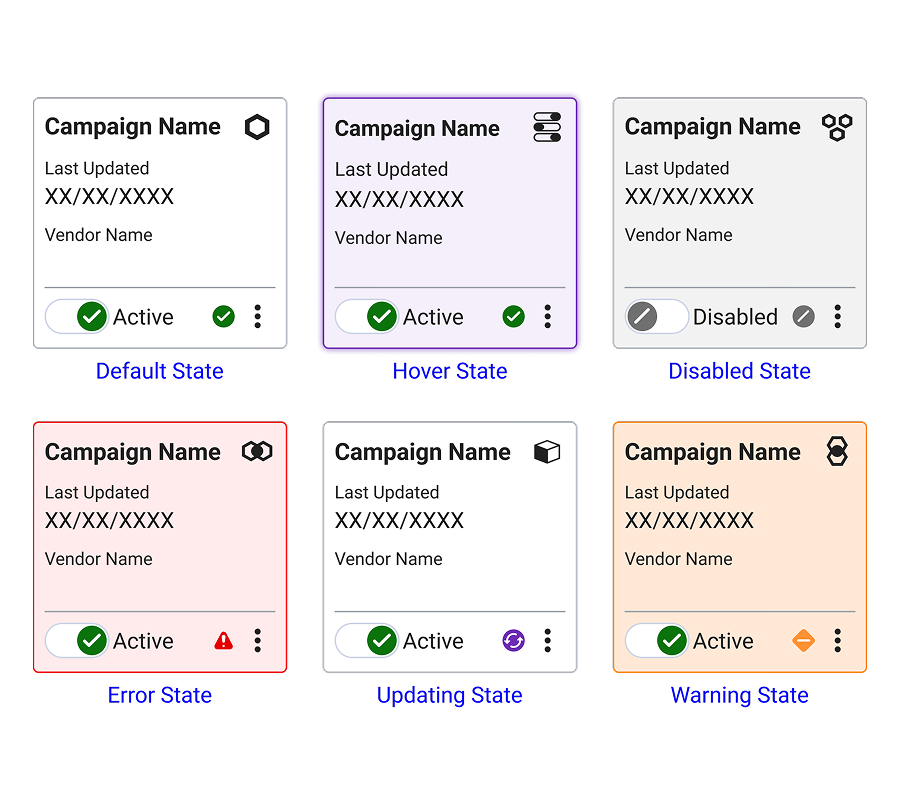Click the hexagon cluster icon on Disabled State card
Screen dimensions: 900x800
point(837,126)
